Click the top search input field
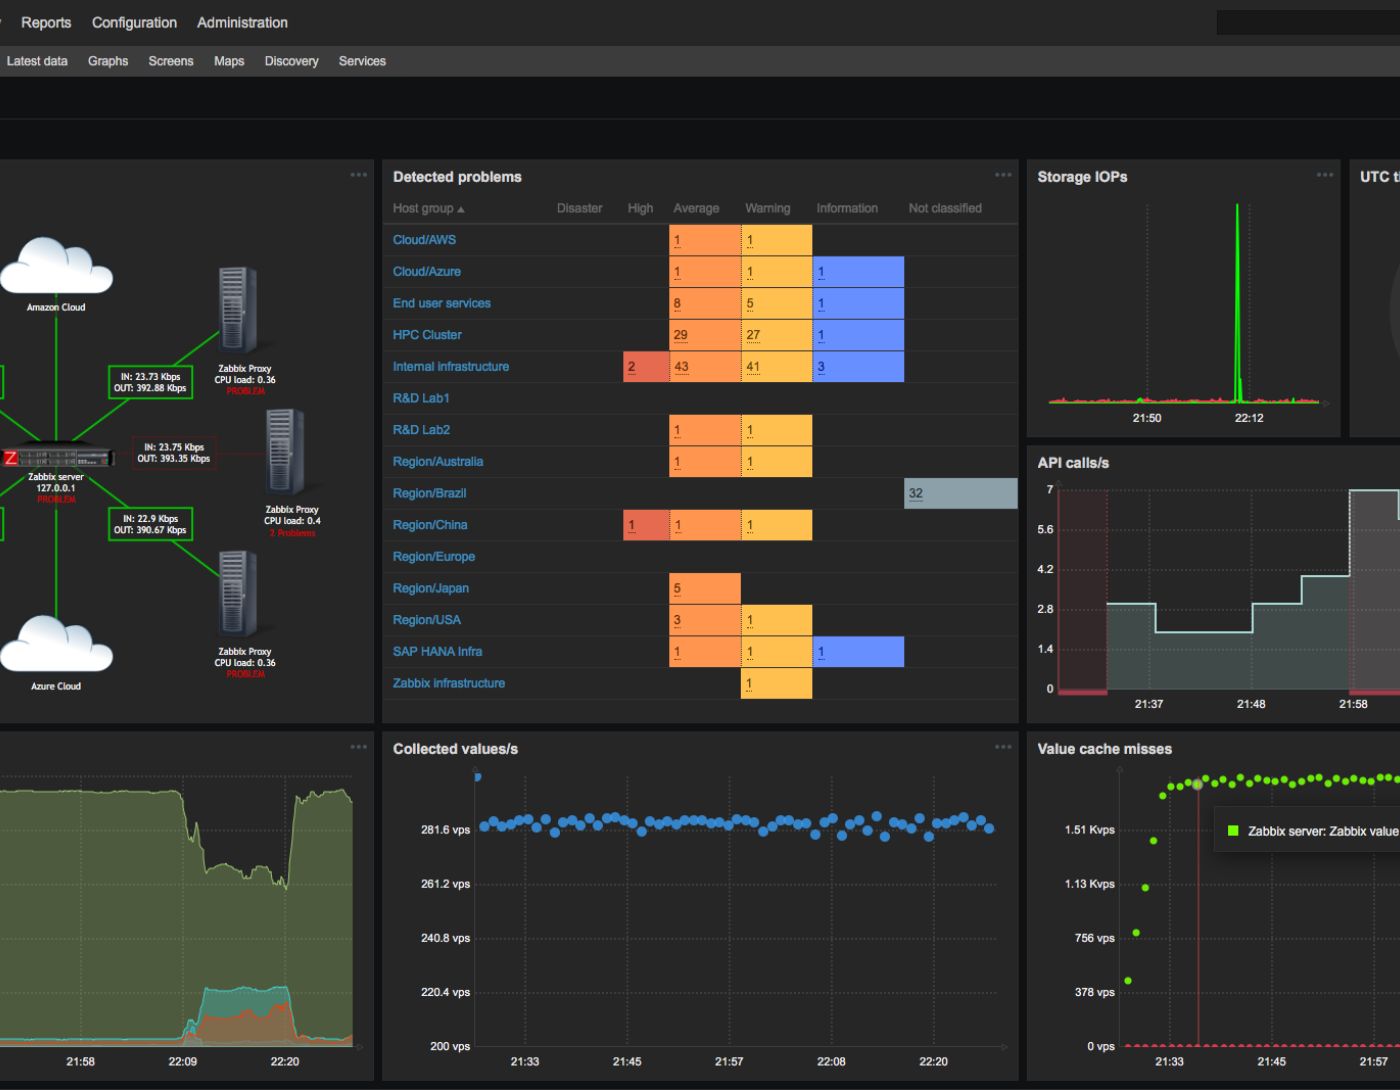 (1308, 22)
